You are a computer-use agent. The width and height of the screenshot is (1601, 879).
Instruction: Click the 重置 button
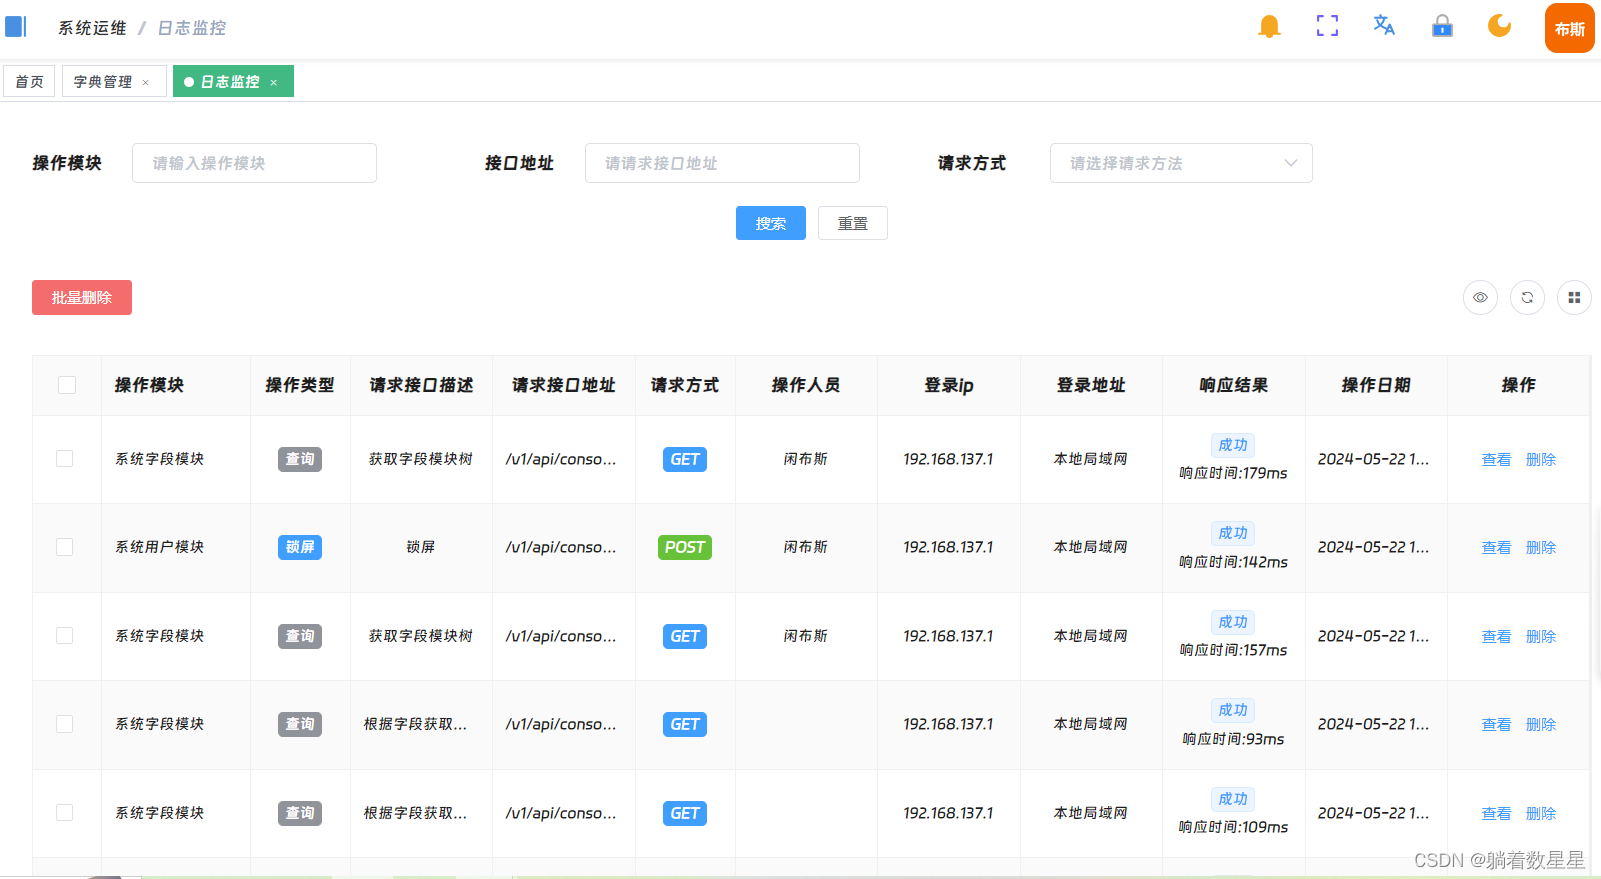853,223
